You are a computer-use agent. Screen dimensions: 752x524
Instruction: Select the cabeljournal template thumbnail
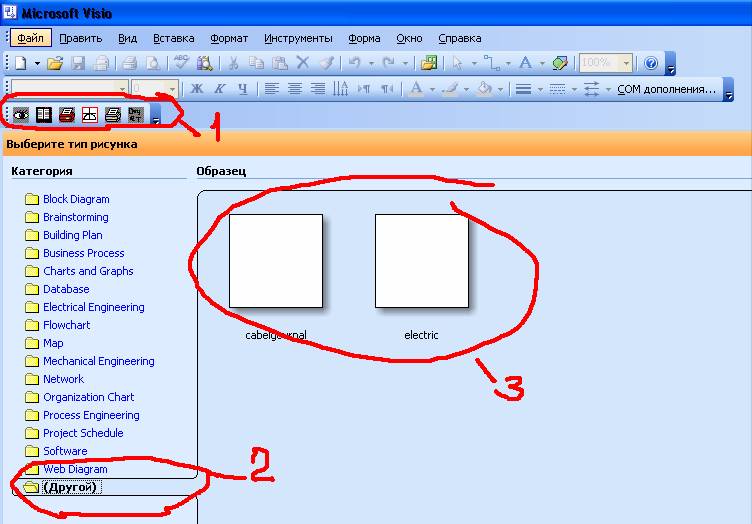point(276,261)
